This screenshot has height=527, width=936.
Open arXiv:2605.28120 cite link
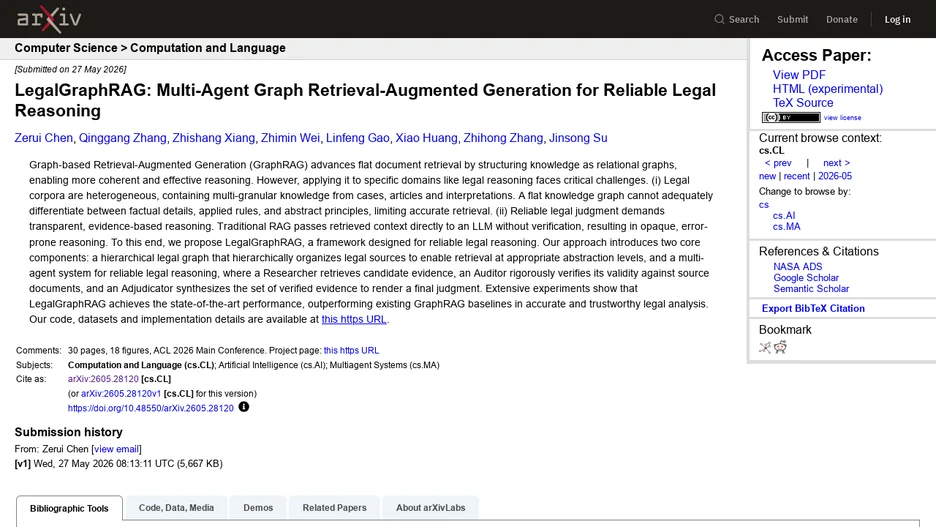[x=103, y=379]
